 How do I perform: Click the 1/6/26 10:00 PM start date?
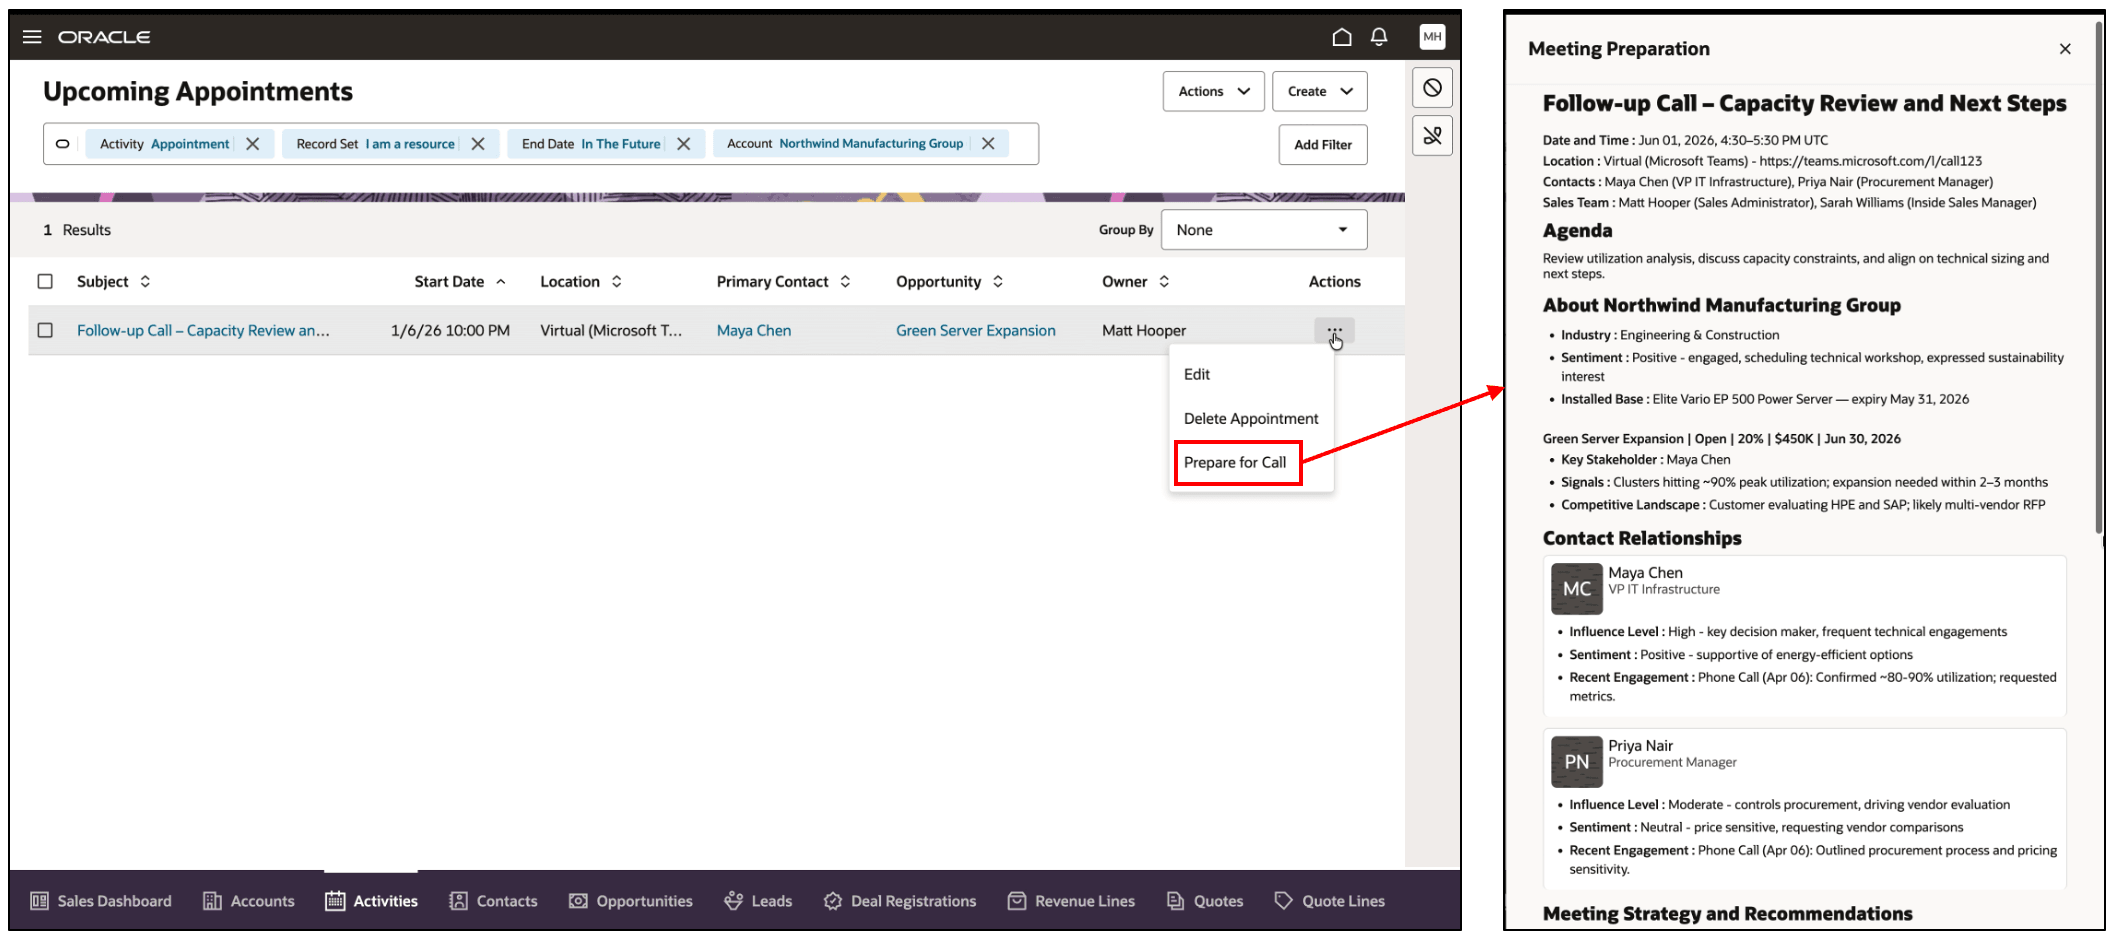[x=450, y=330]
